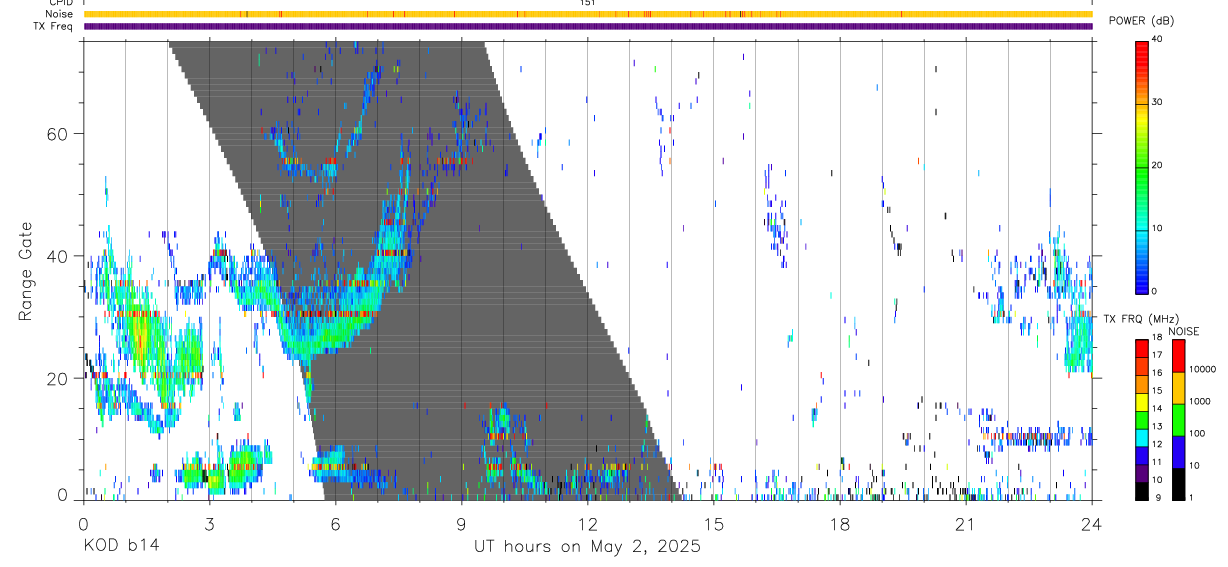The height and width of the screenshot is (567, 1228).
Task: Click the 6 hour axis label
Action: click(x=336, y=523)
